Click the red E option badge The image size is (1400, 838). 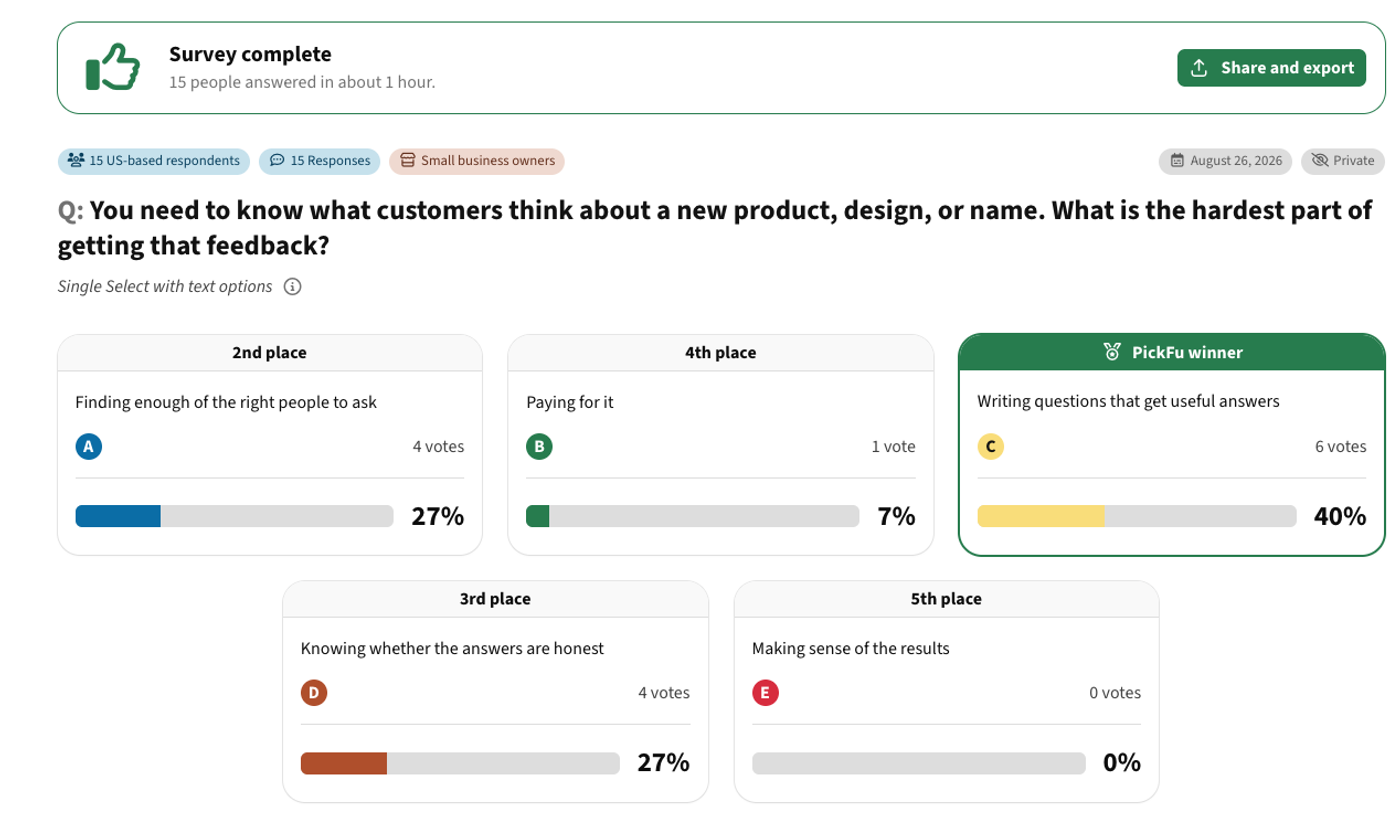coord(765,692)
